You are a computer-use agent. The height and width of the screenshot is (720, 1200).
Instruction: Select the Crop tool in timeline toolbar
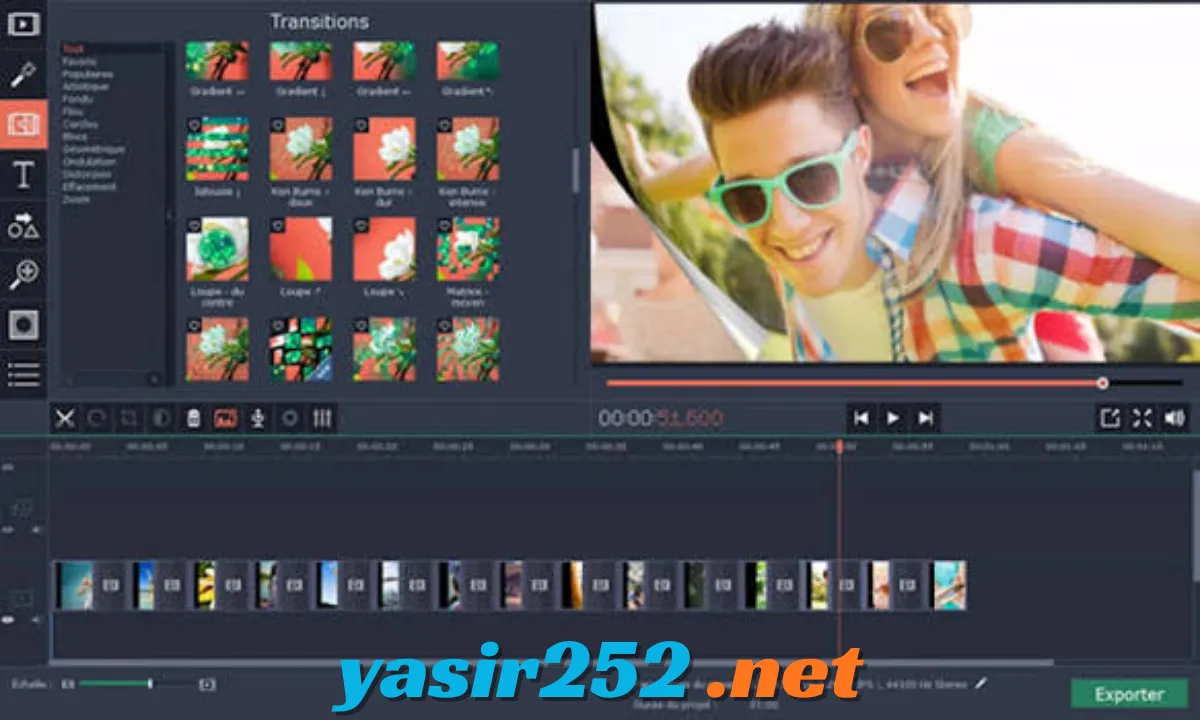point(129,418)
